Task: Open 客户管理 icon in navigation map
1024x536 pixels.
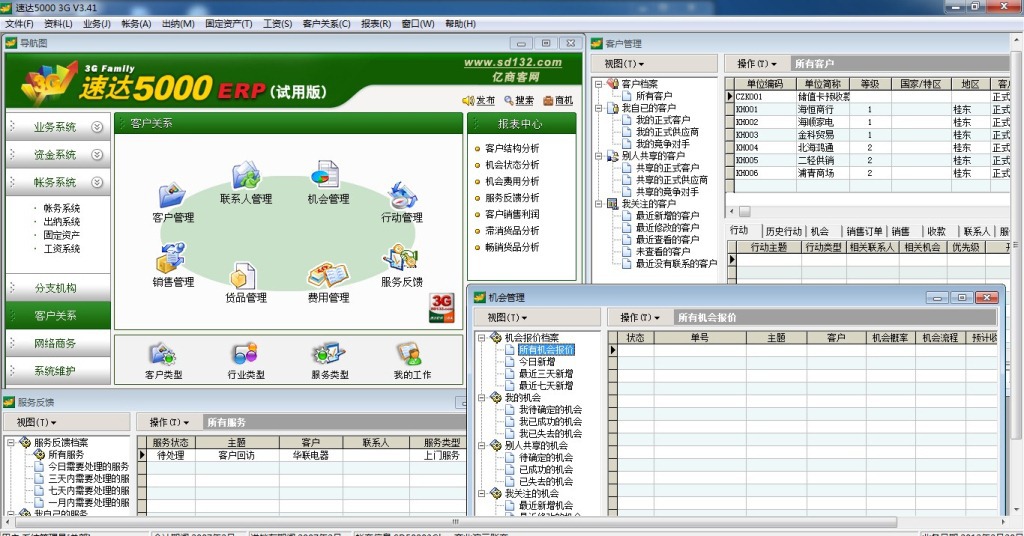Action: [172, 197]
